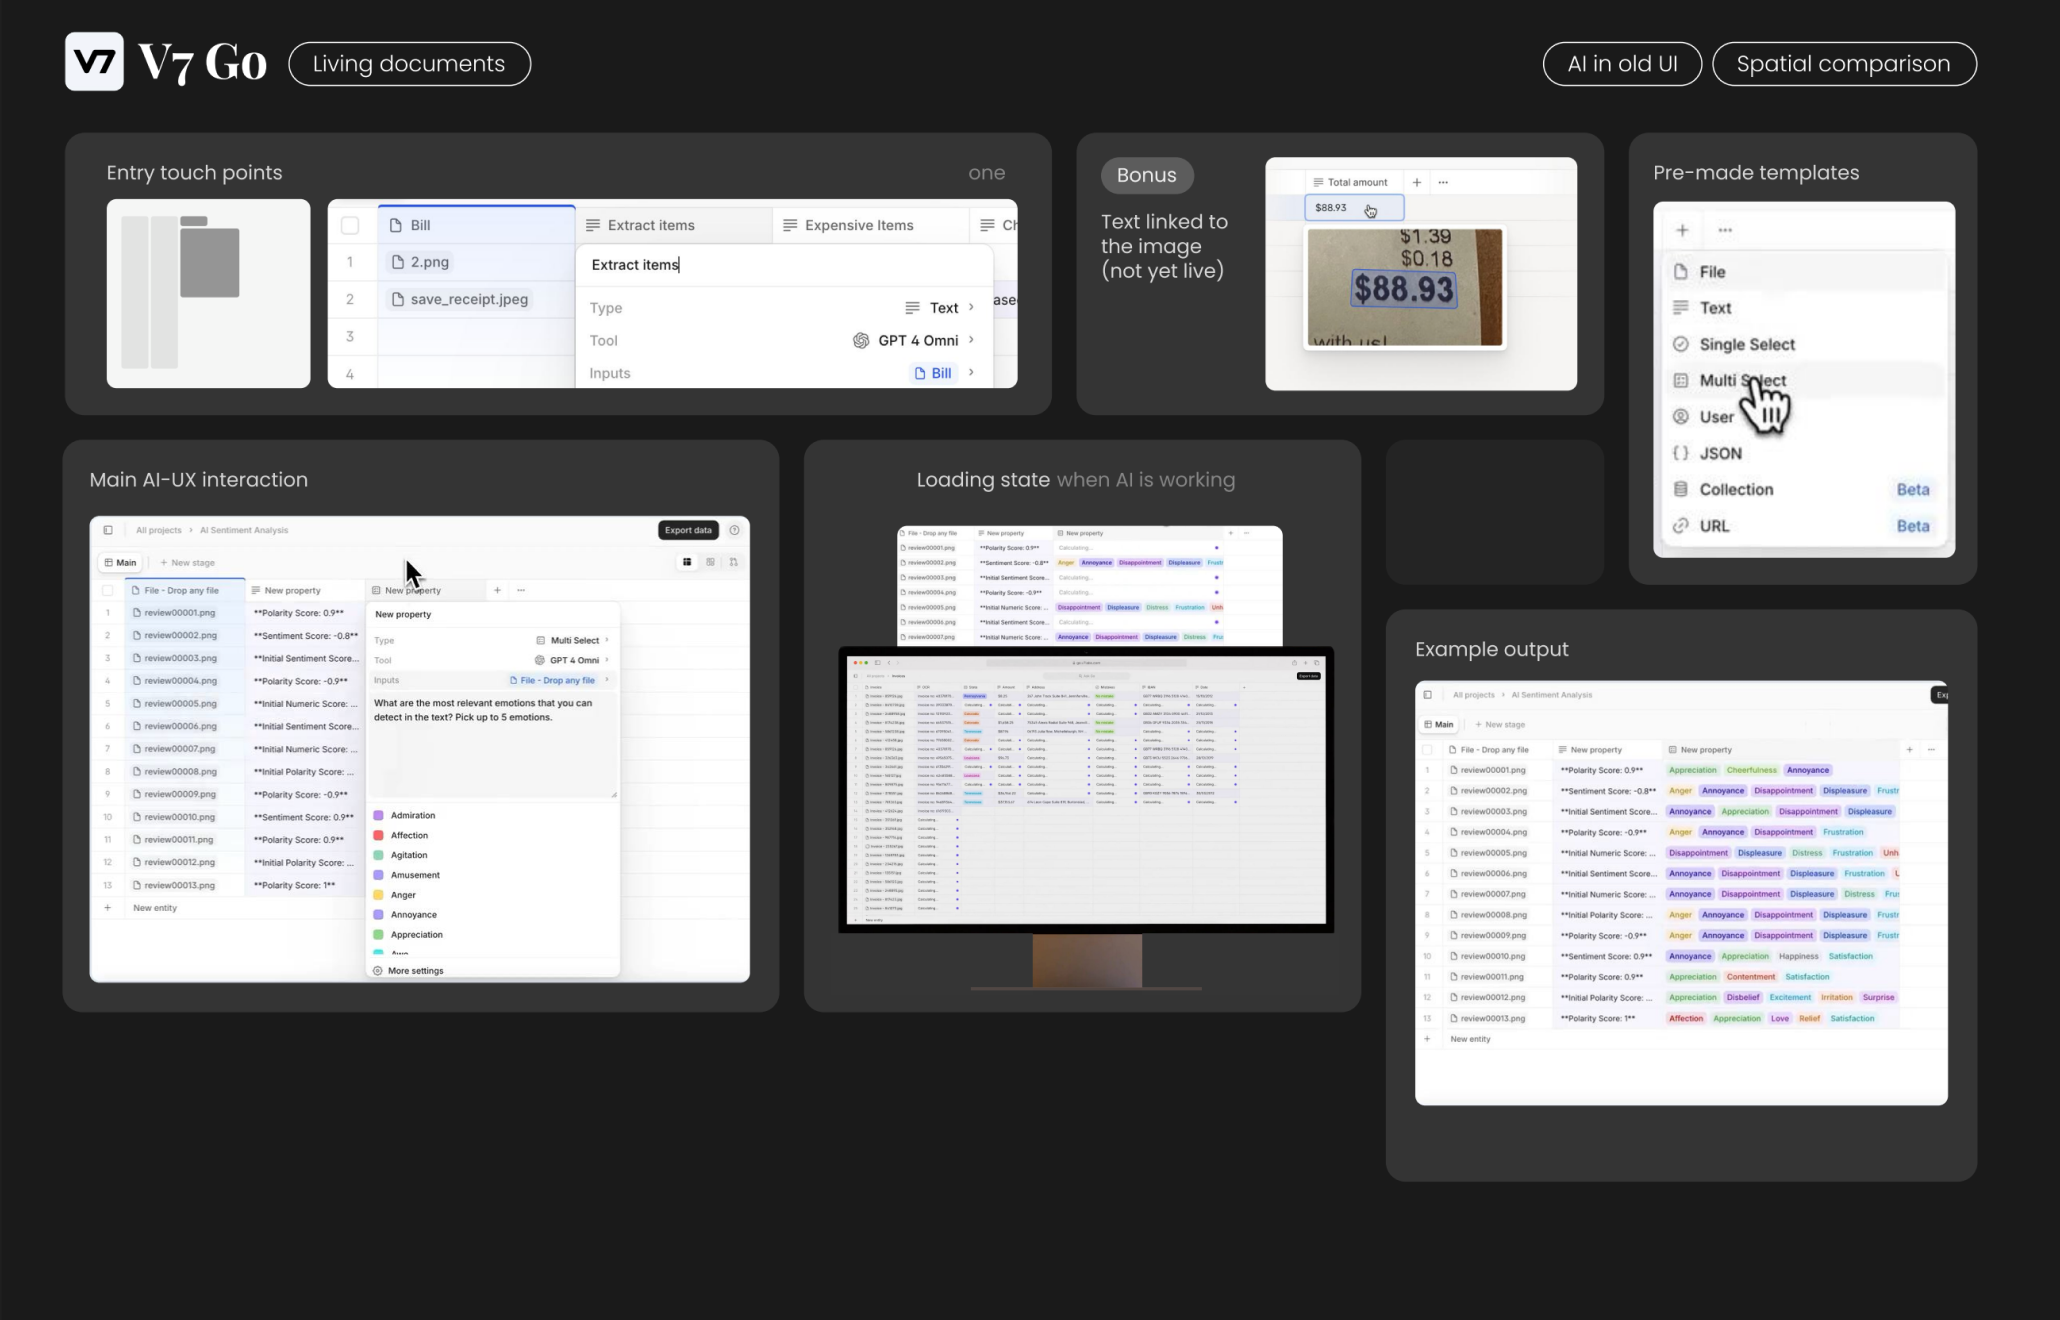Click plus icon next to Total amount
The image size is (2060, 1320).
[x=1416, y=182]
